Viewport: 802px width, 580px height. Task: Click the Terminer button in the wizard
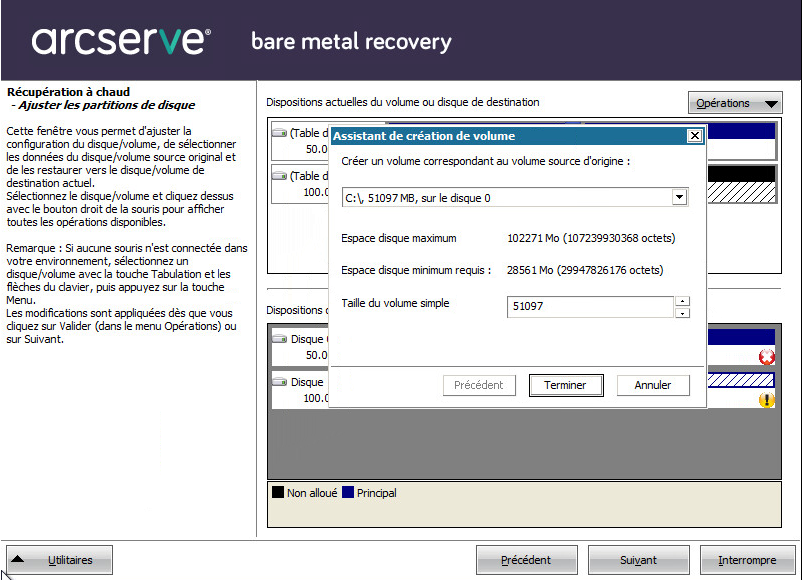pos(566,385)
